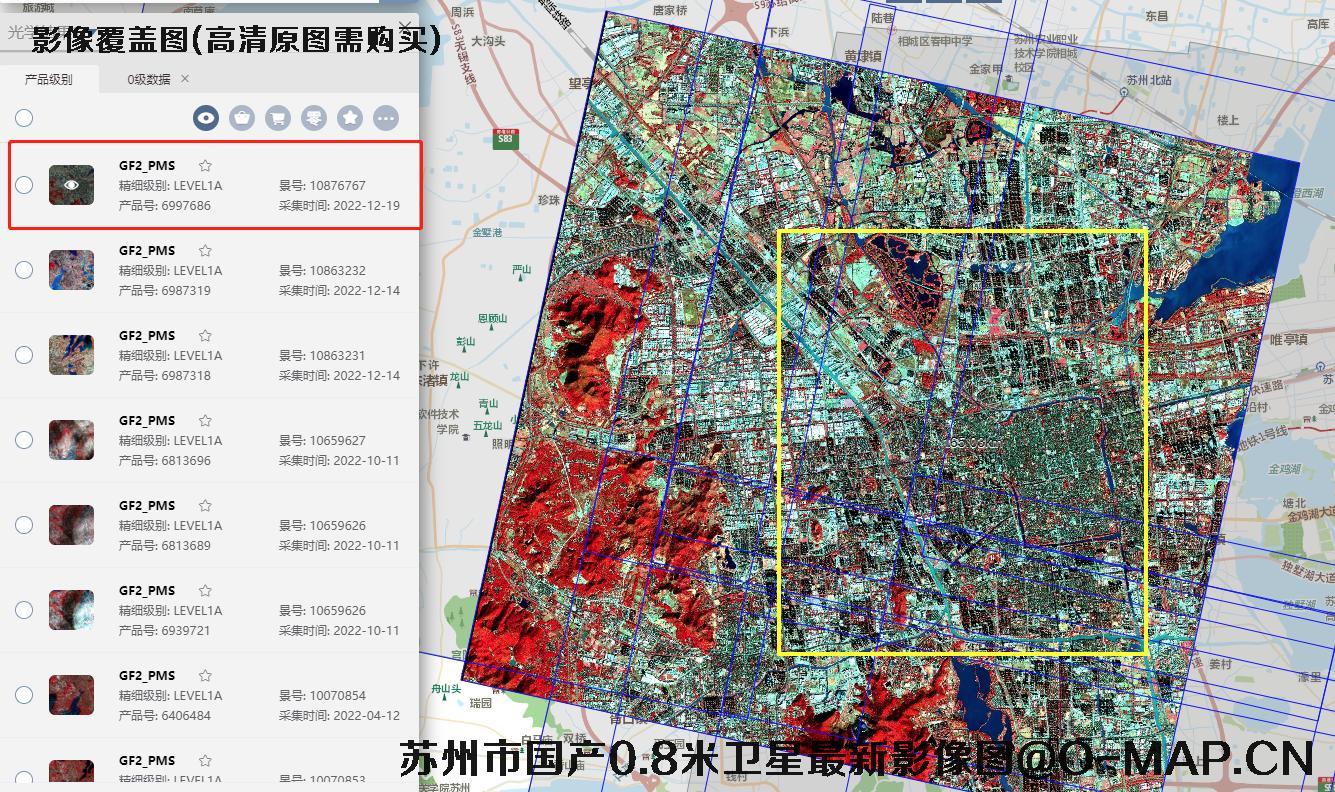
Task: Click the eye preview icon in toolbar
Action: [206, 118]
